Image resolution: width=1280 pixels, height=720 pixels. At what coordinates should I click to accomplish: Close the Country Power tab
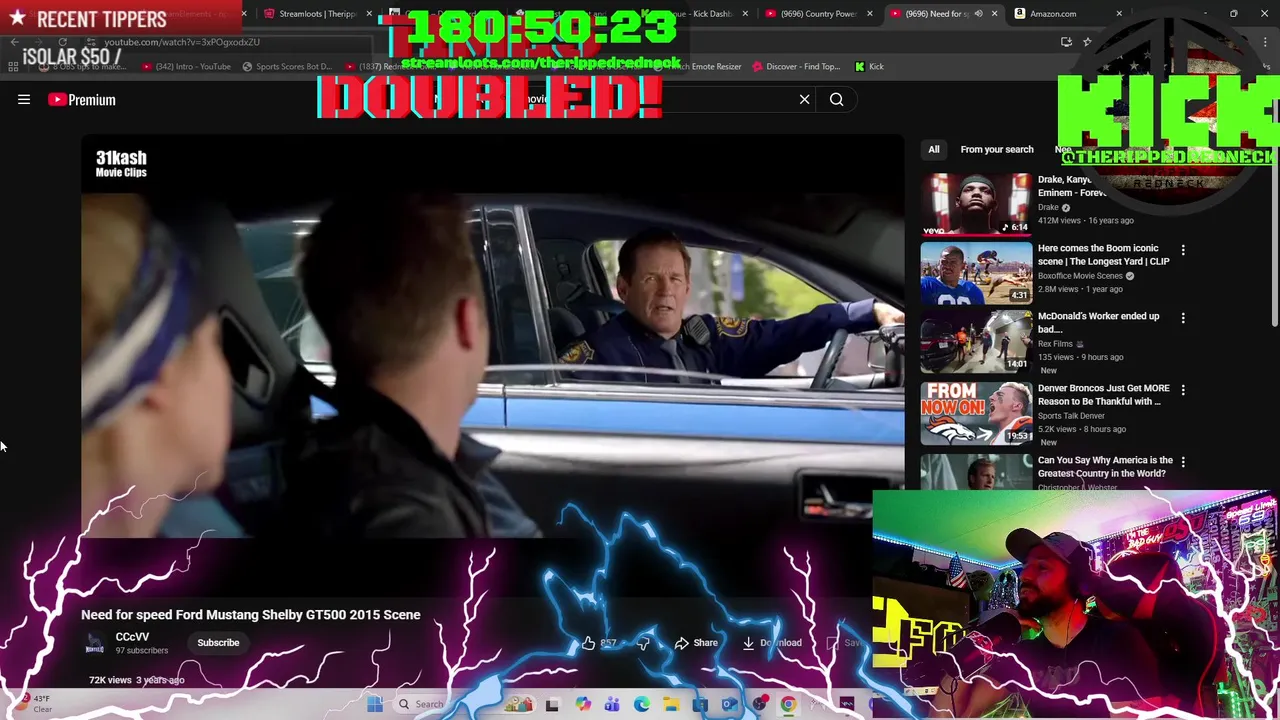pyautogui.click(x=870, y=14)
